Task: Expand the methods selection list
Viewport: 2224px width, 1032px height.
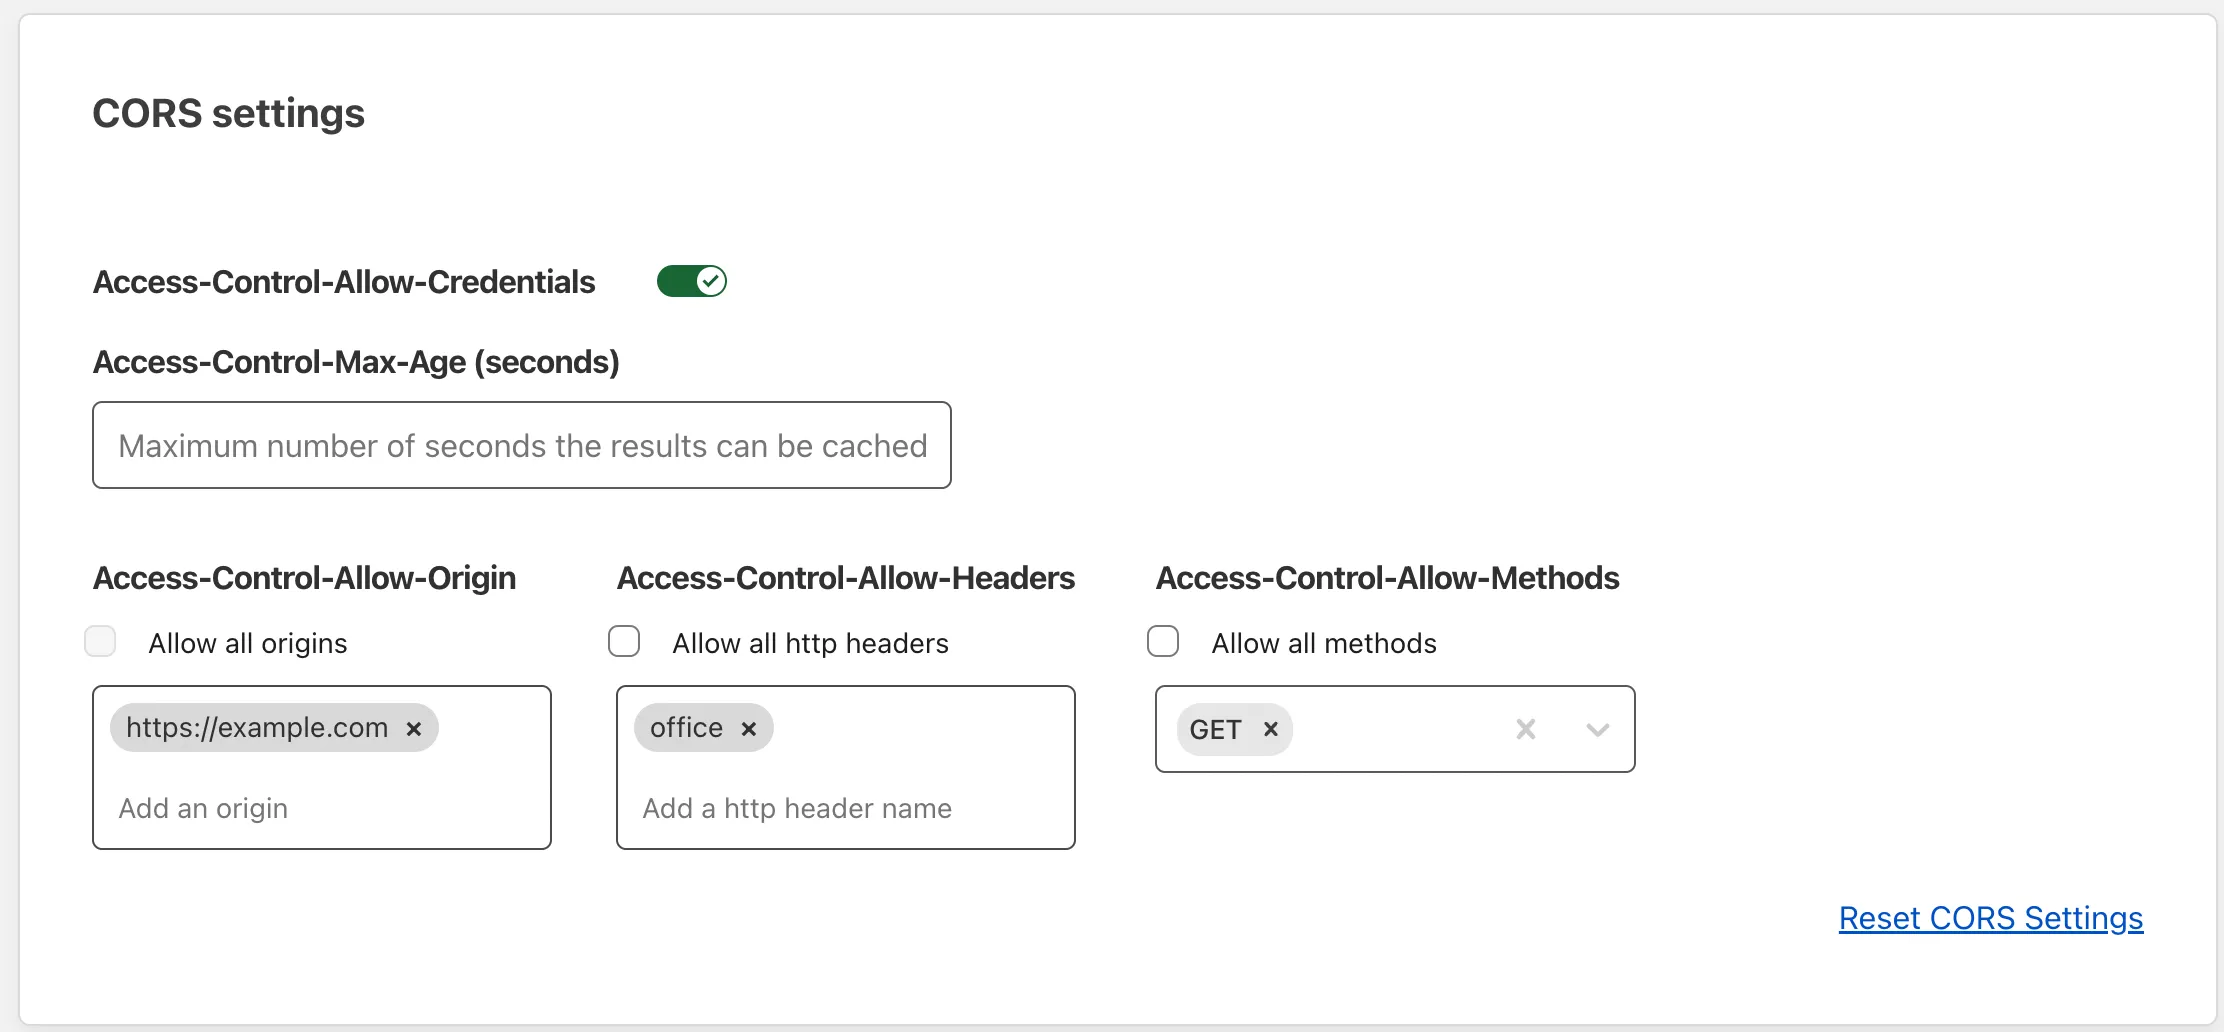Action: (x=1596, y=729)
